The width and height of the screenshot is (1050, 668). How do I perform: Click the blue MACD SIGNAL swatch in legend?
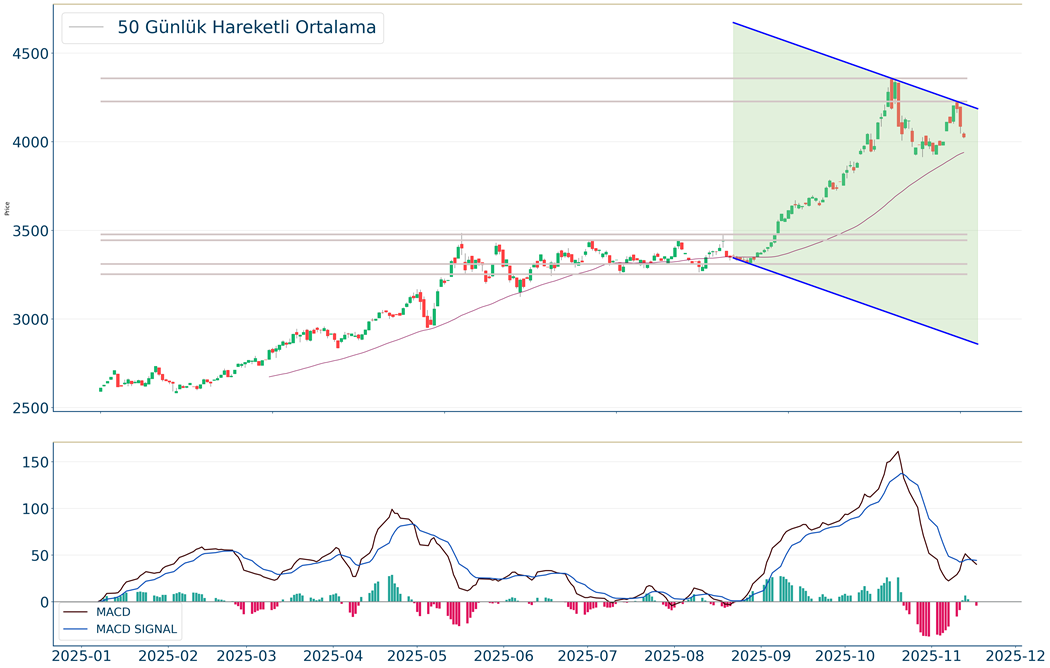(77, 629)
